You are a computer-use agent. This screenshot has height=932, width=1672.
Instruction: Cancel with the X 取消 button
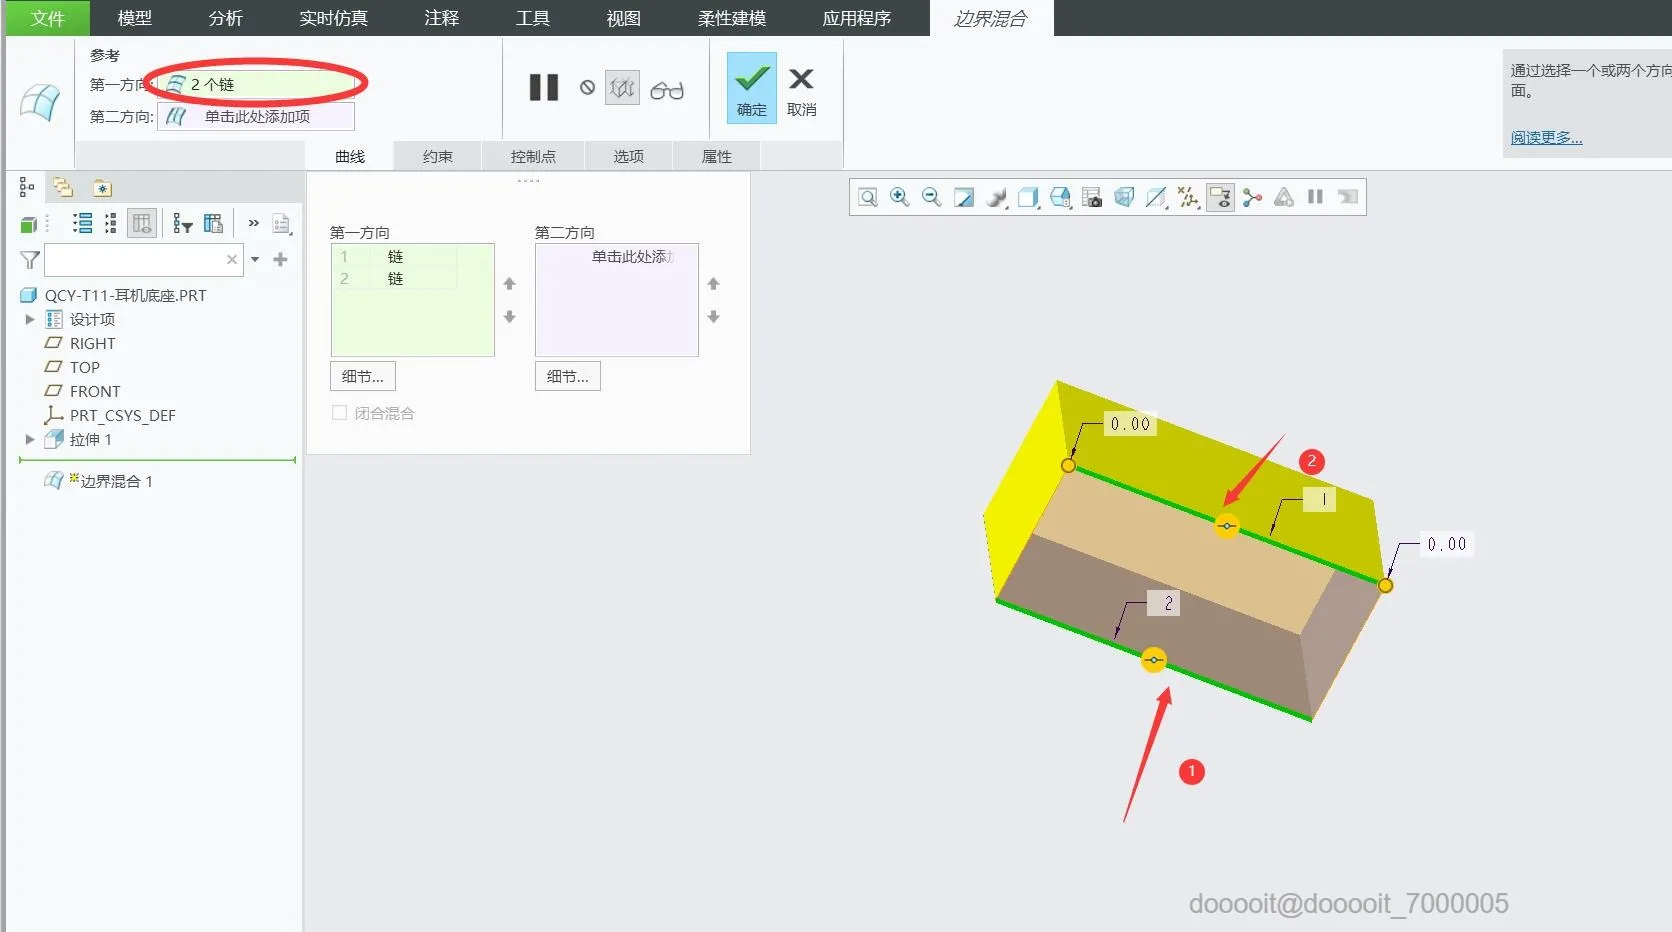coord(801,91)
